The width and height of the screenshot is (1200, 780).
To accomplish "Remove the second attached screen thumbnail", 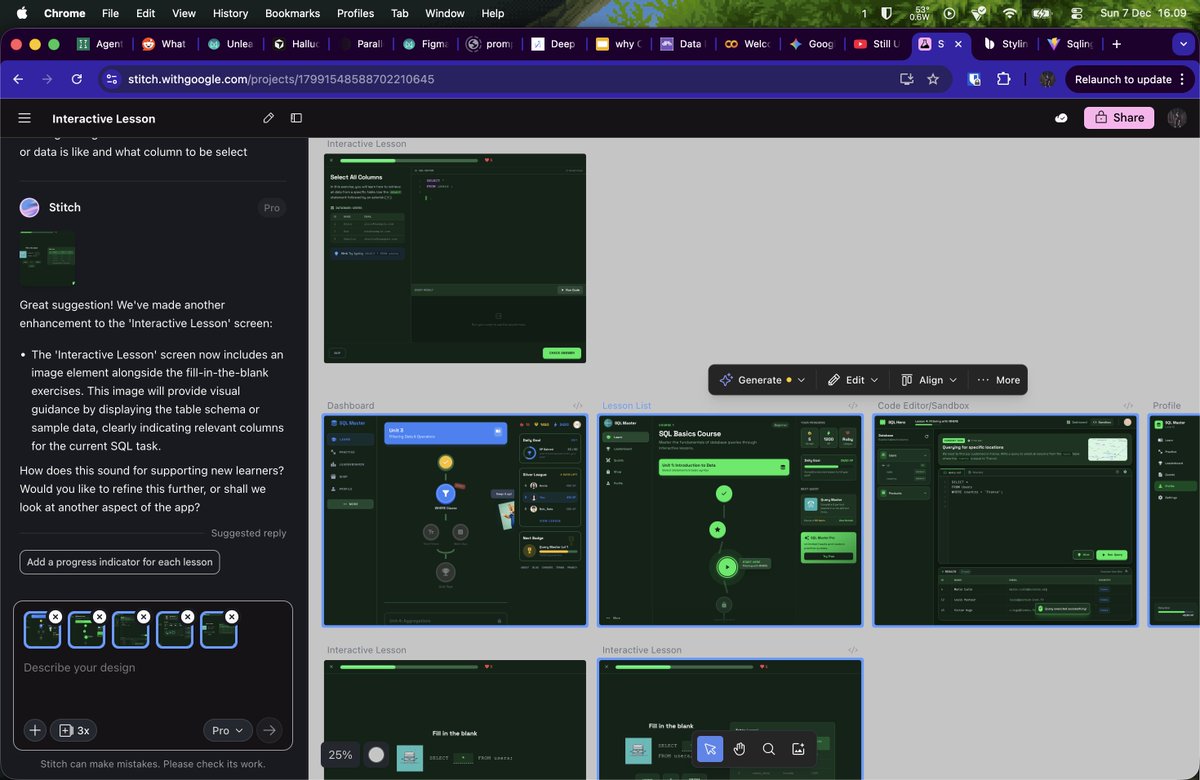I will tap(99, 617).
